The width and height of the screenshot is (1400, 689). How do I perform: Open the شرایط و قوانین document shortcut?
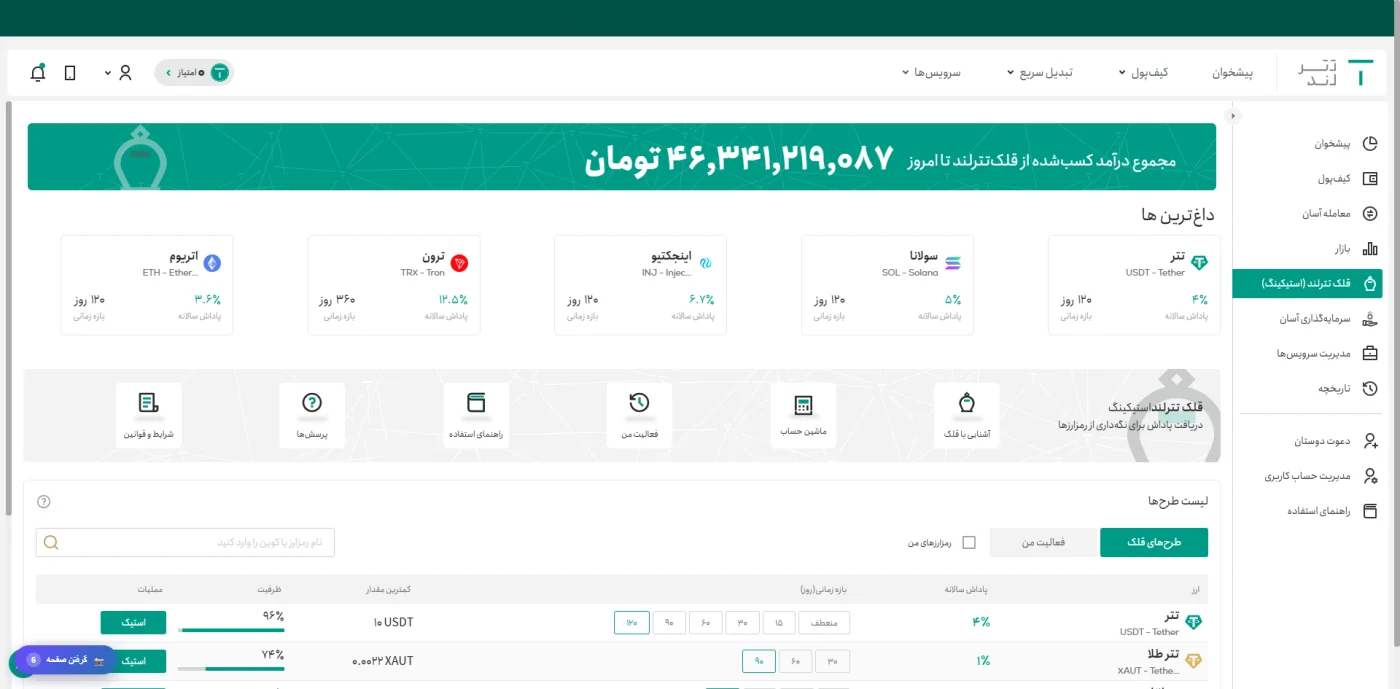[149, 415]
